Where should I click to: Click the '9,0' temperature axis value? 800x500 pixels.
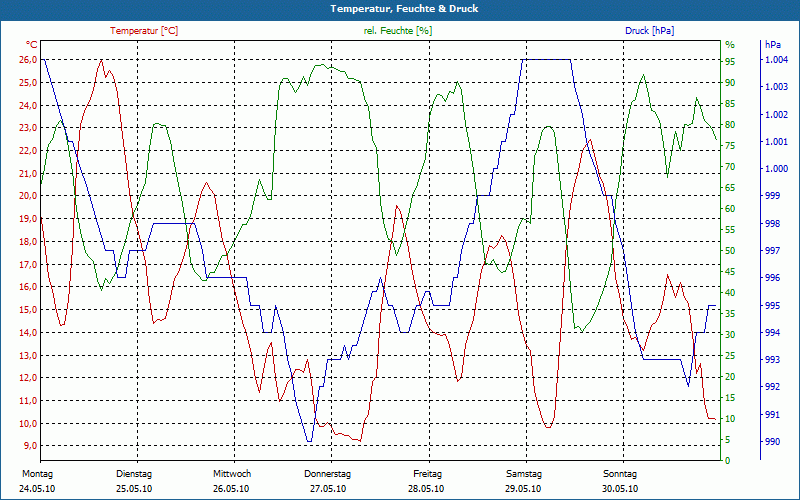(x=30, y=446)
